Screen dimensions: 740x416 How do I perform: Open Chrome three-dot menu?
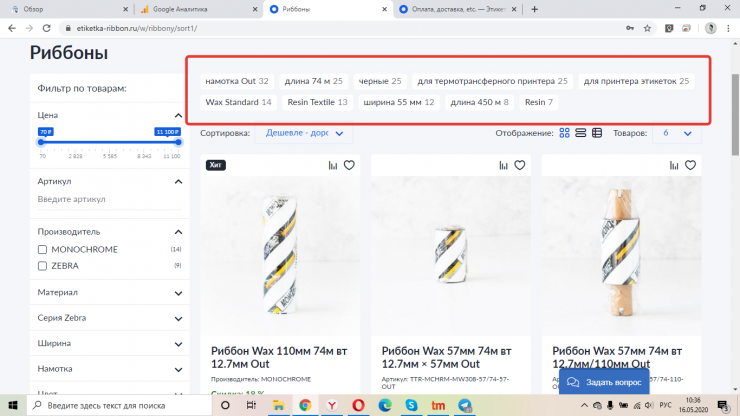pyautogui.click(x=728, y=28)
